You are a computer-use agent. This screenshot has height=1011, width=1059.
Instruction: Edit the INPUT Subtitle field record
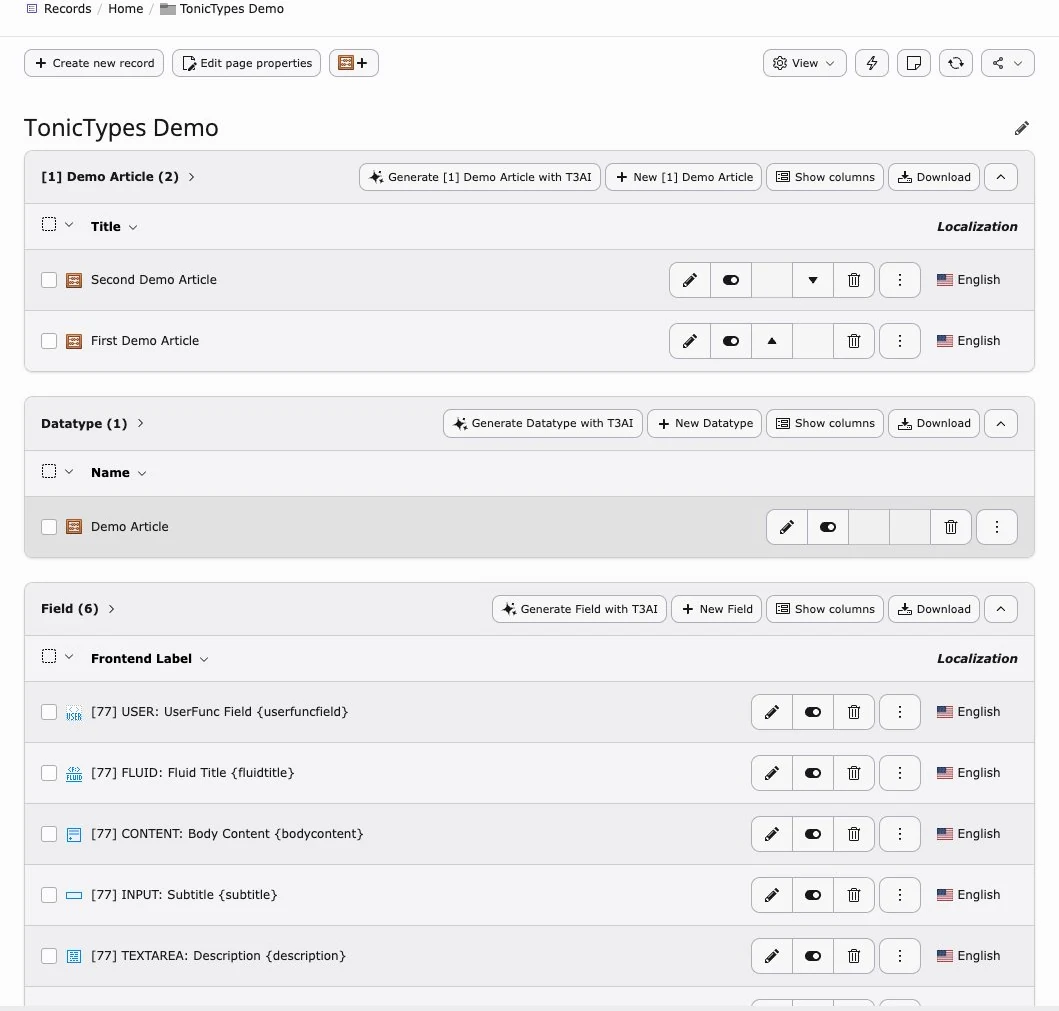772,895
